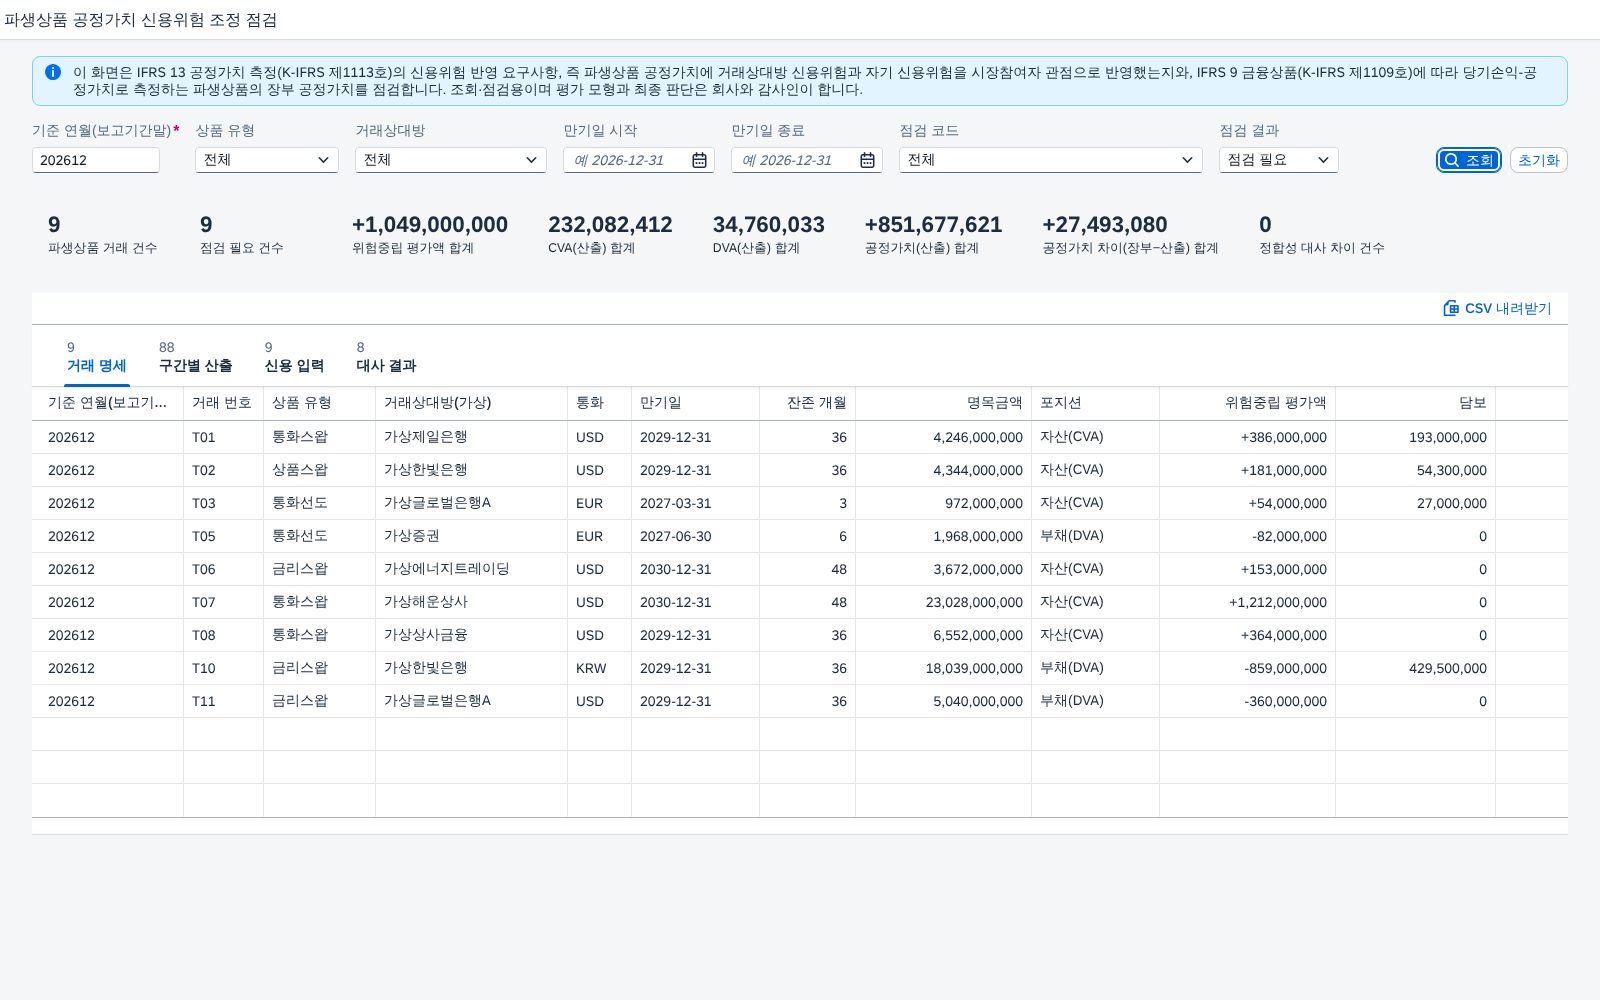This screenshot has height=1000, width=1600.
Task: Open the 점검 결과 dropdown
Action: 1323,160
